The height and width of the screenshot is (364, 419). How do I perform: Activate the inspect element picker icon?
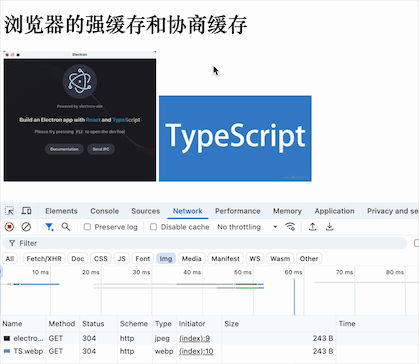pyautogui.click(x=9, y=211)
